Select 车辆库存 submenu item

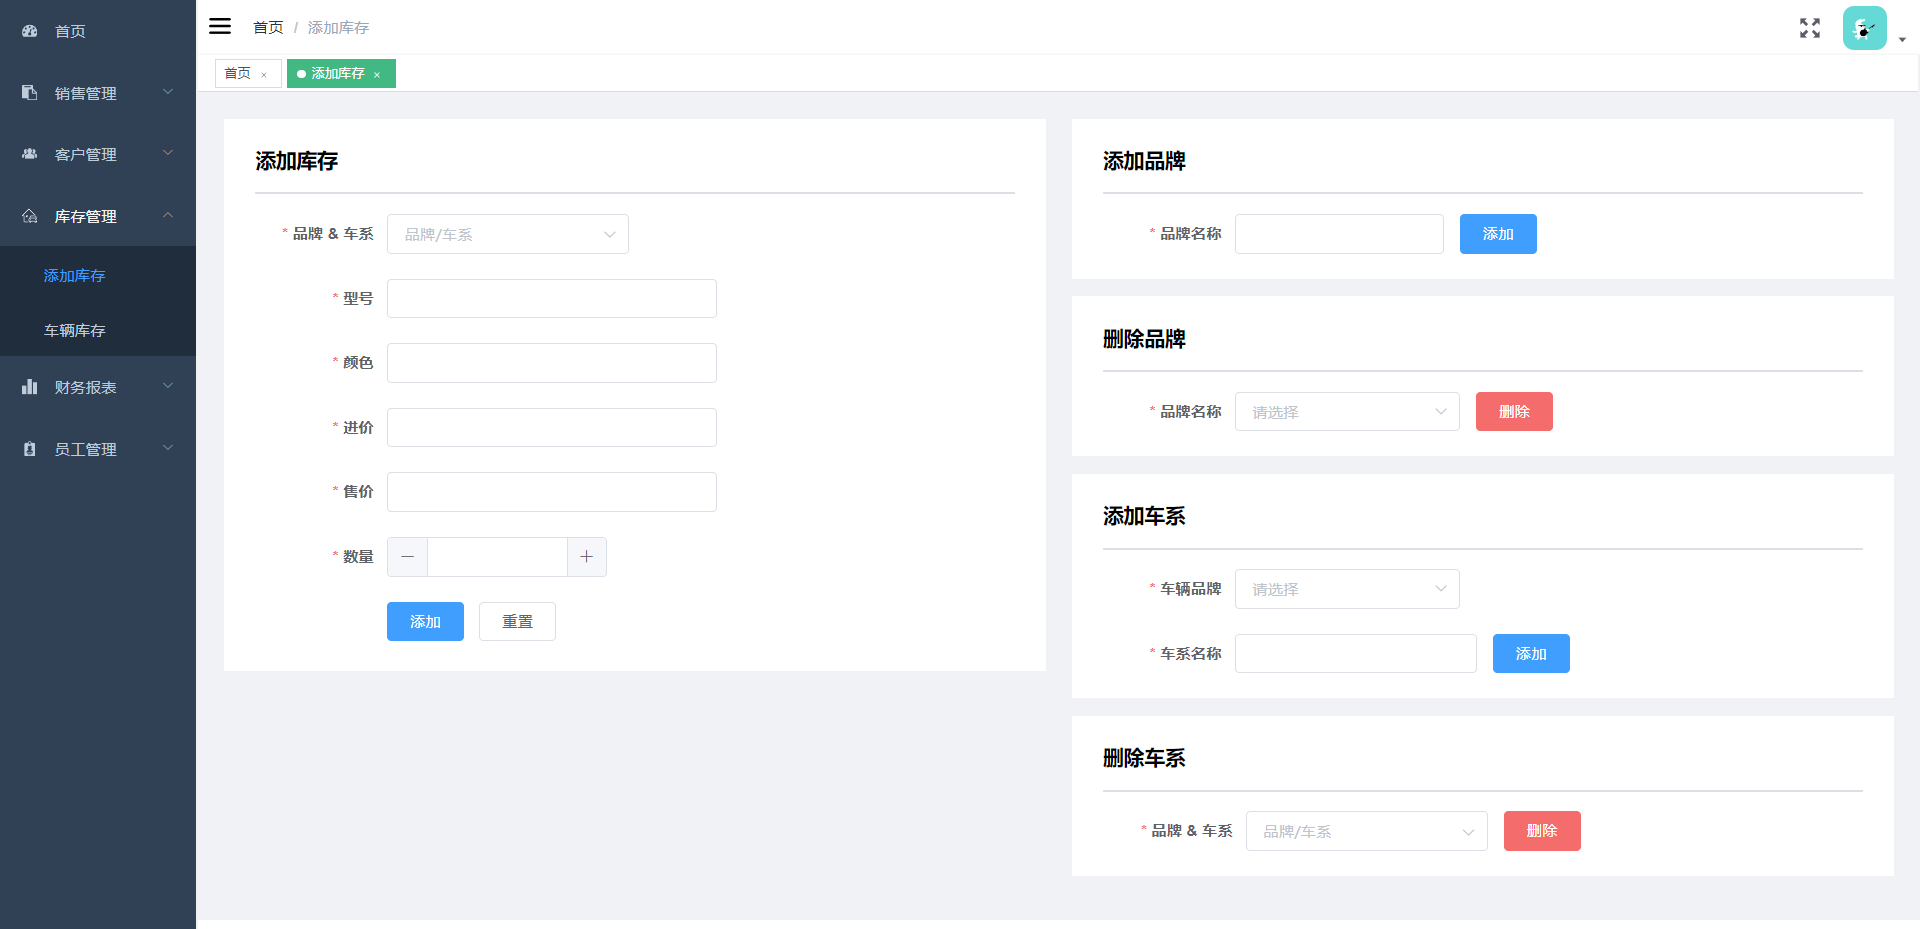pos(98,330)
